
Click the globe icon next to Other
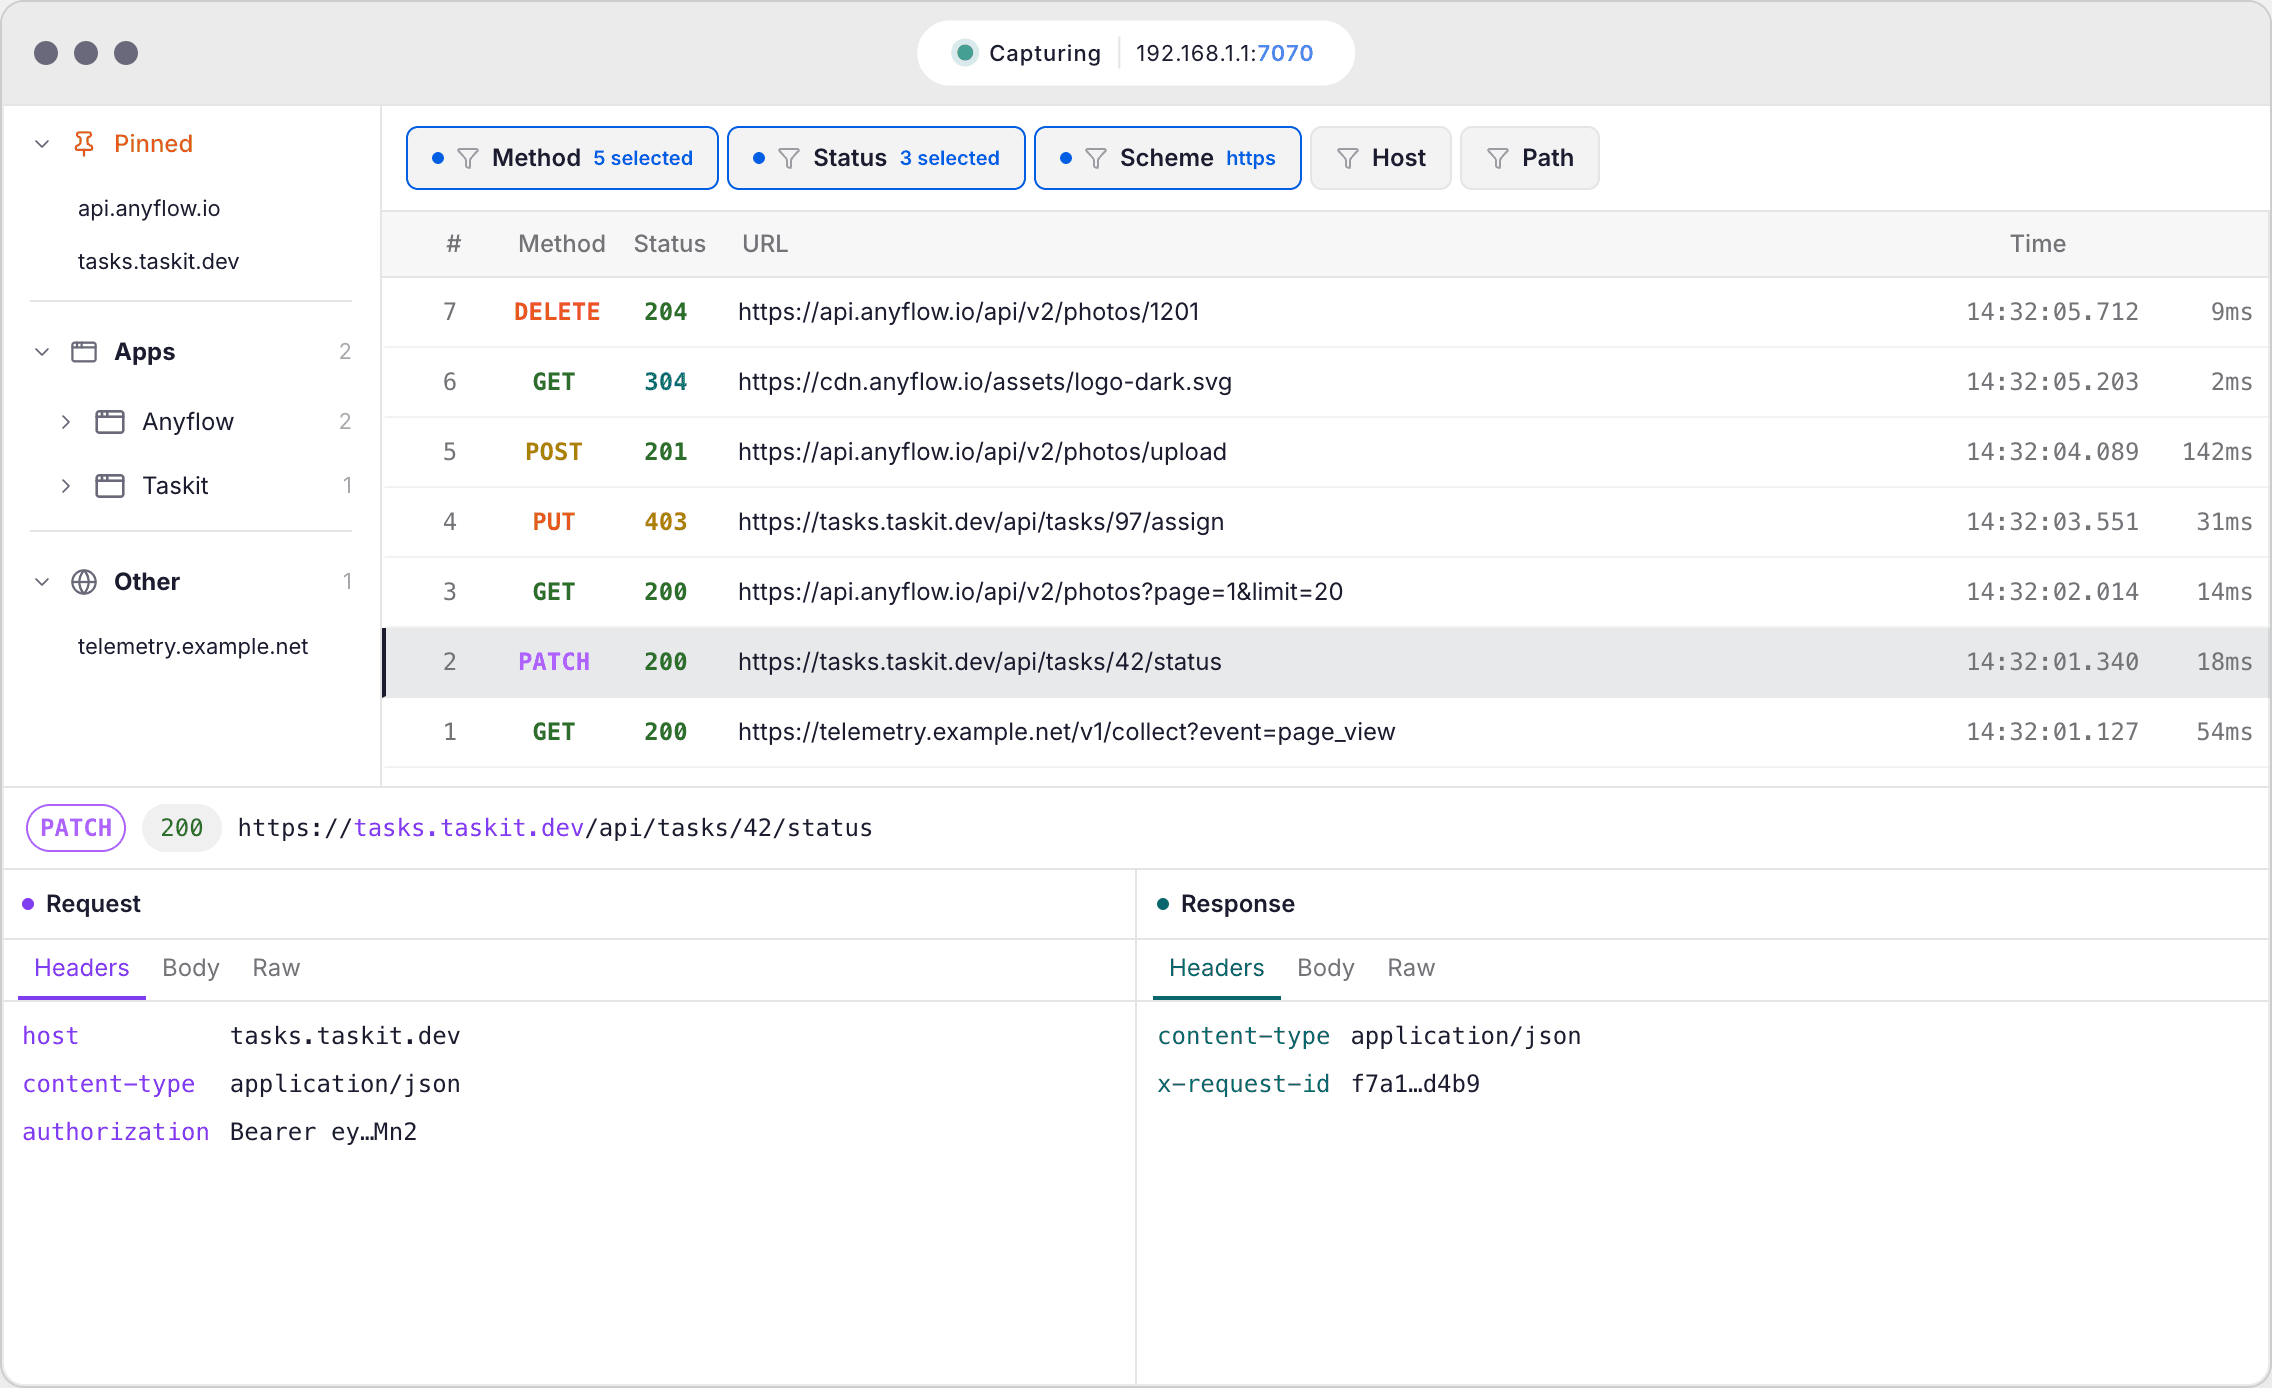(x=84, y=582)
